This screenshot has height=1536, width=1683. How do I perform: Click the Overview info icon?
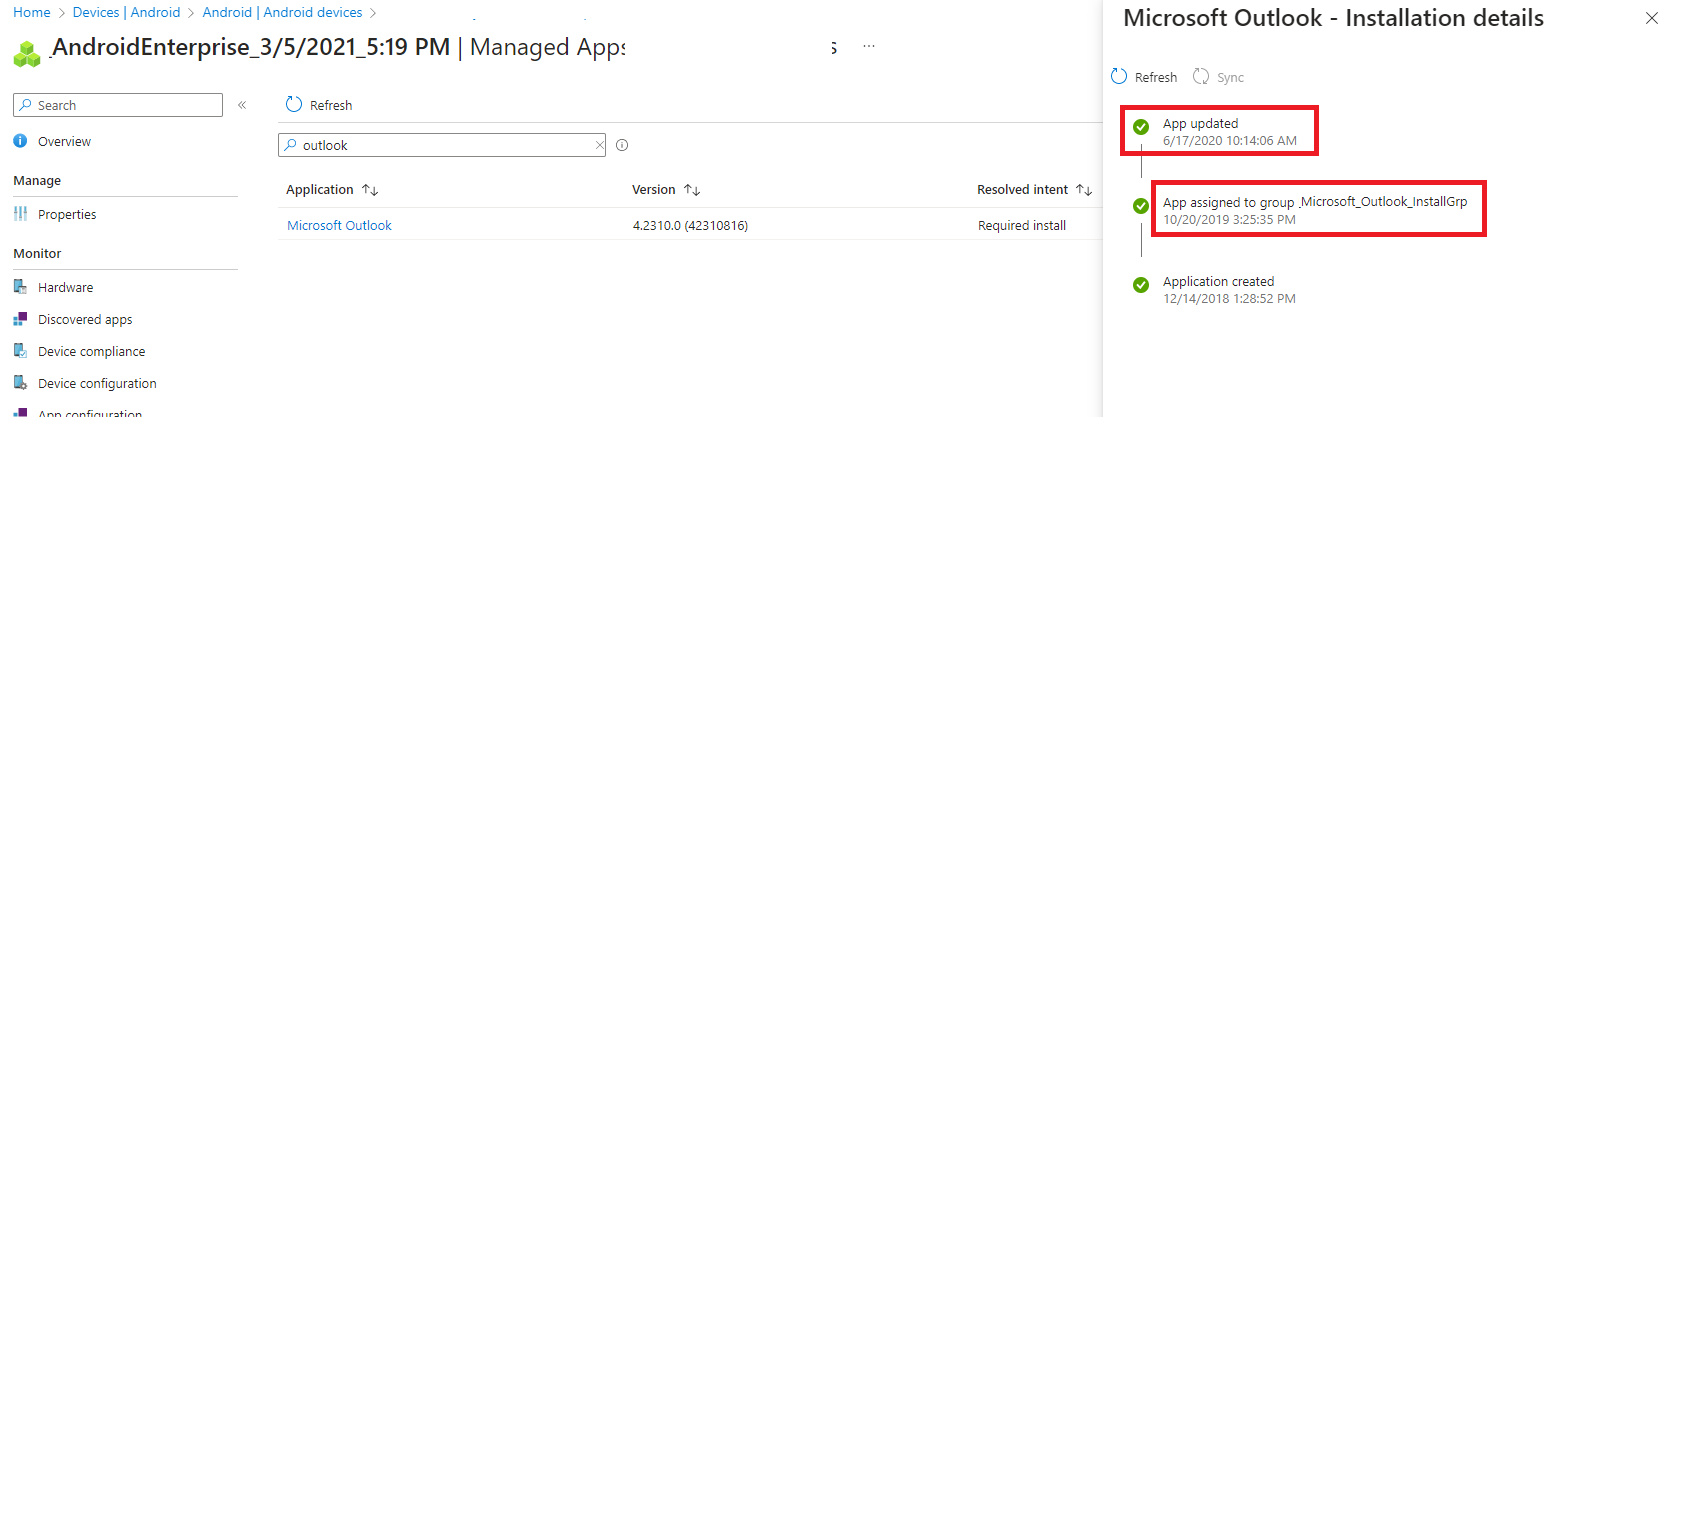pos(20,141)
